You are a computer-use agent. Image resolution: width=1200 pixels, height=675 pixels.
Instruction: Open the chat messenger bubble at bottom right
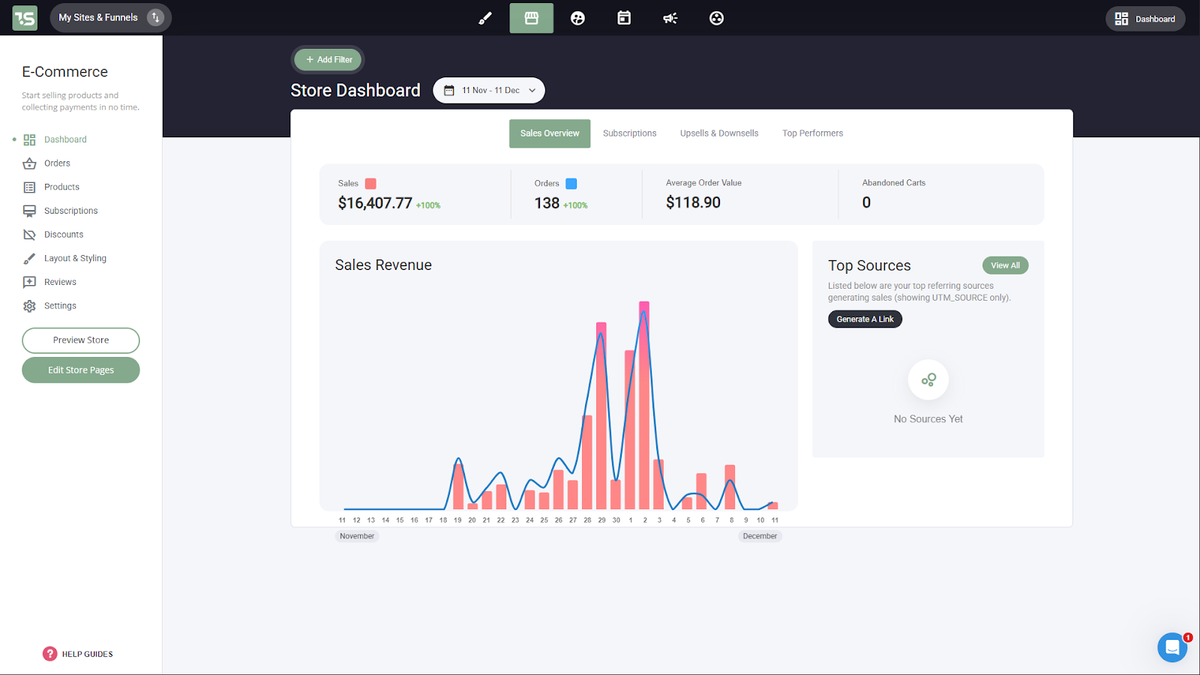pos(1172,647)
